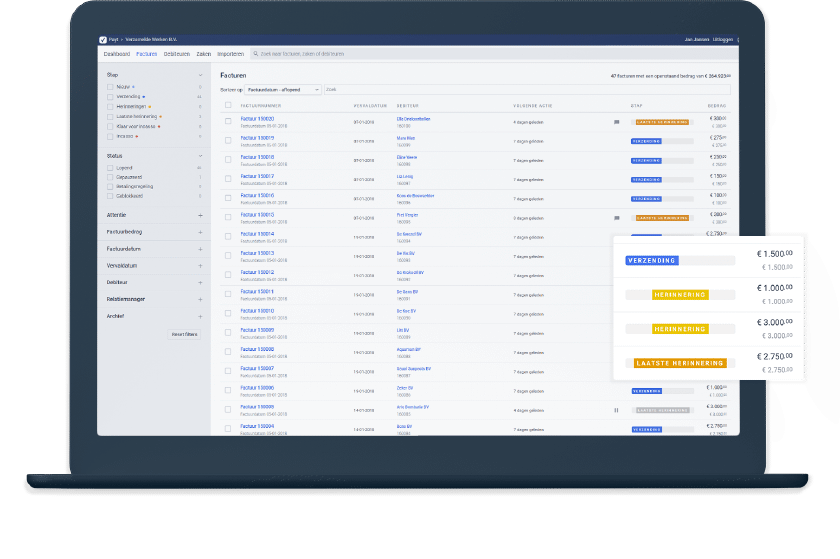Expand the Archief filter section
This screenshot has width=840, height=559.
(x=200, y=316)
